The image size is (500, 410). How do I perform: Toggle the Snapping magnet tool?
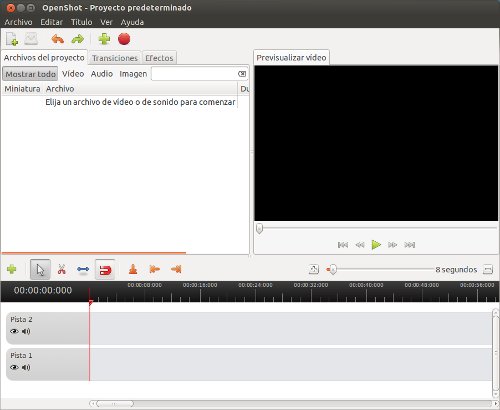coord(105,269)
